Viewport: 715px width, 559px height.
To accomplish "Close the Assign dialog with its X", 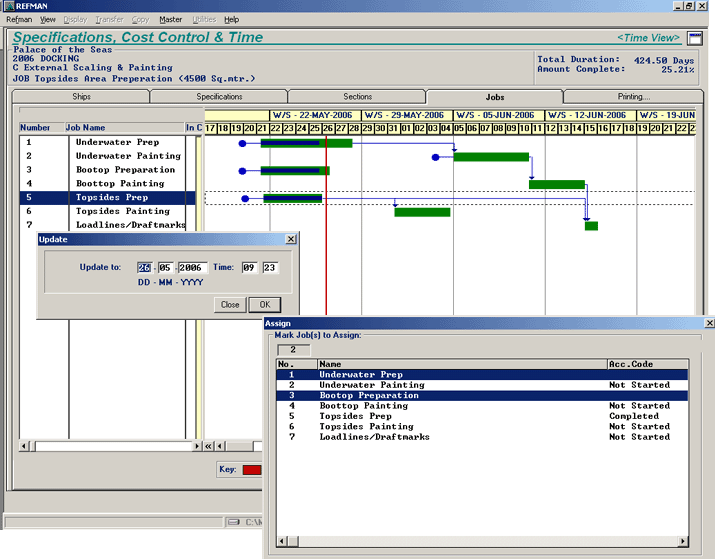I will click(x=709, y=324).
